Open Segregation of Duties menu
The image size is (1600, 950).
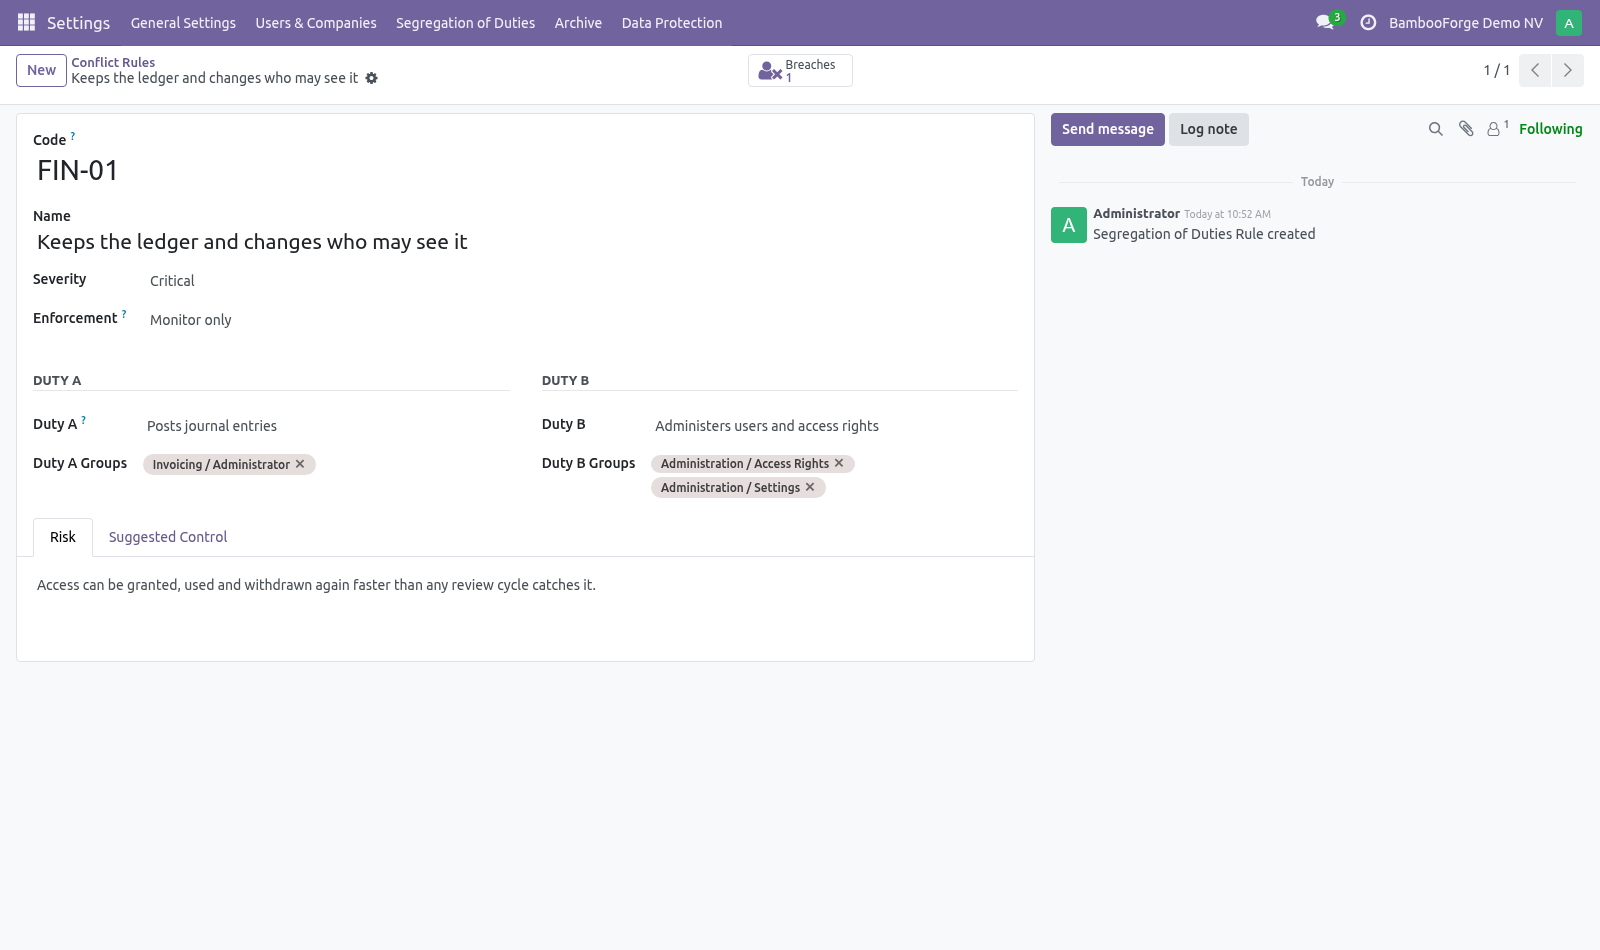[x=465, y=23]
